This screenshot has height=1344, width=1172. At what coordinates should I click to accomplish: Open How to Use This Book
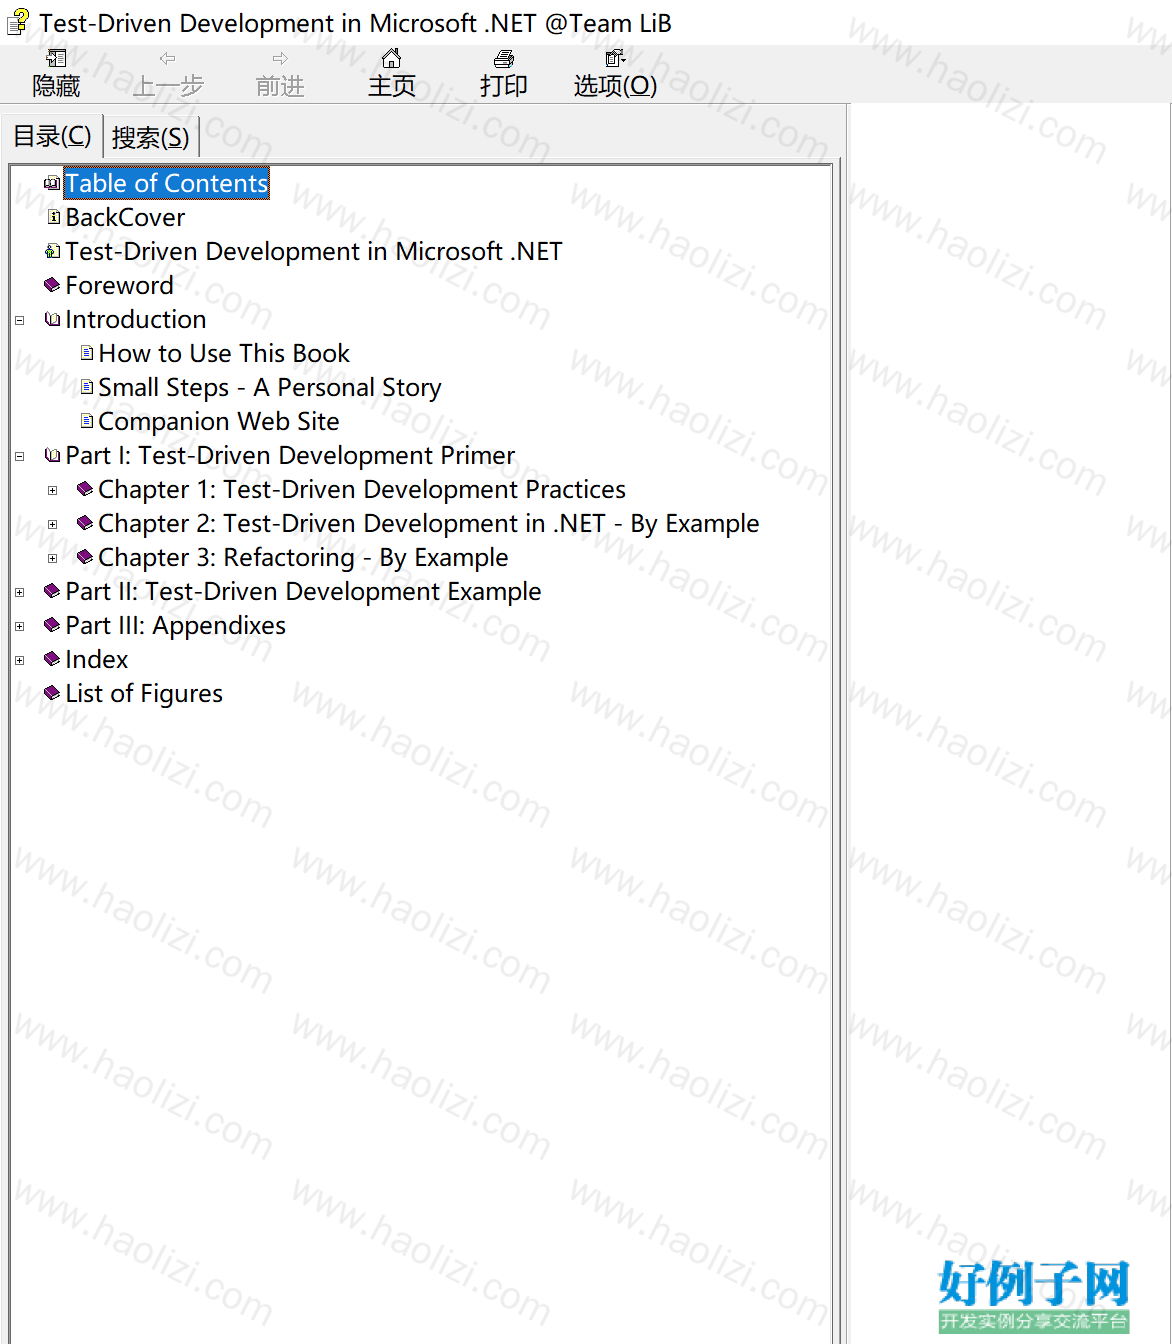[224, 353]
